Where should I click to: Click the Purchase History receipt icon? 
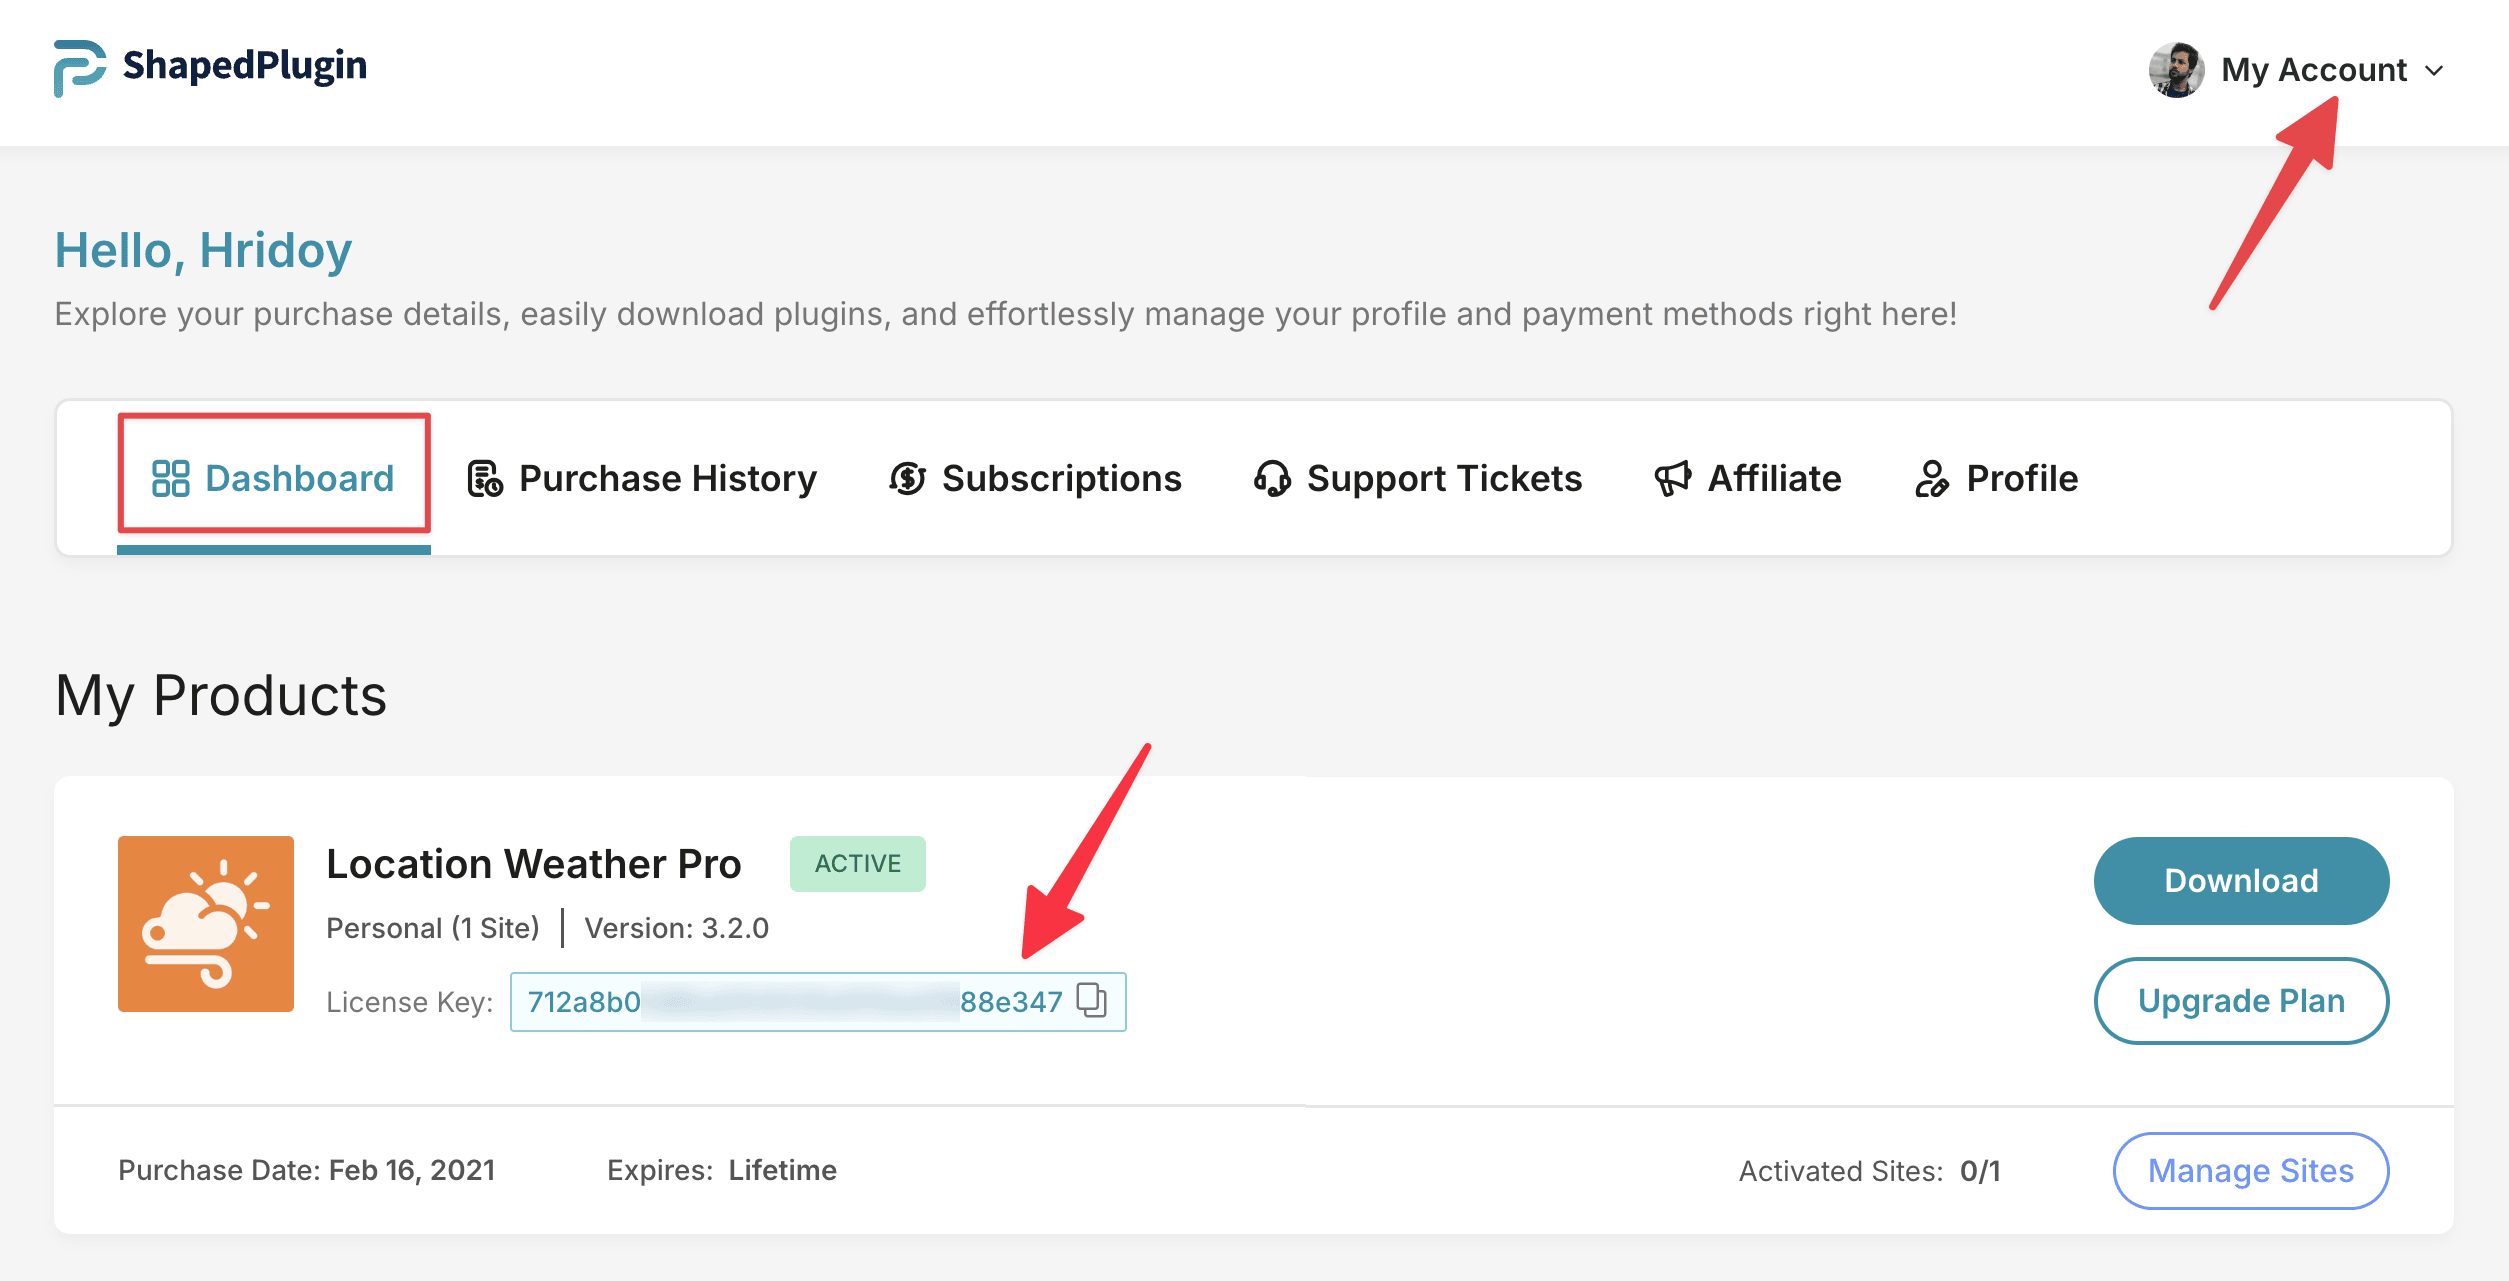485,478
